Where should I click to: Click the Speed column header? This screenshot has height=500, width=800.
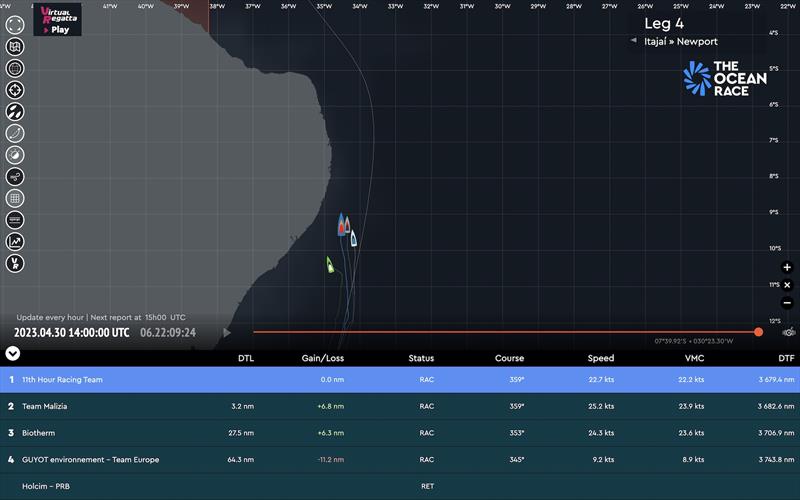[x=601, y=358]
